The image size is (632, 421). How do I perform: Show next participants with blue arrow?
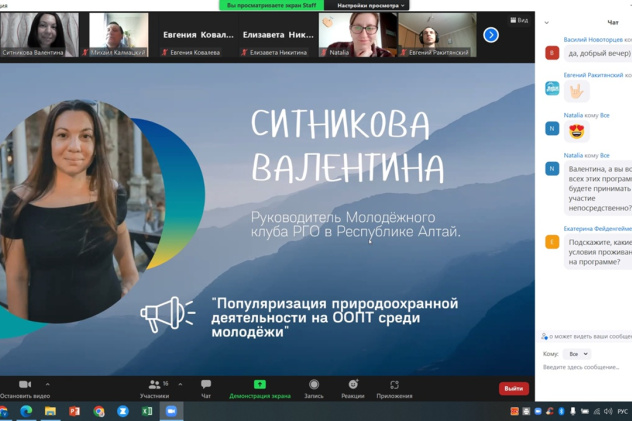(x=491, y=35)
